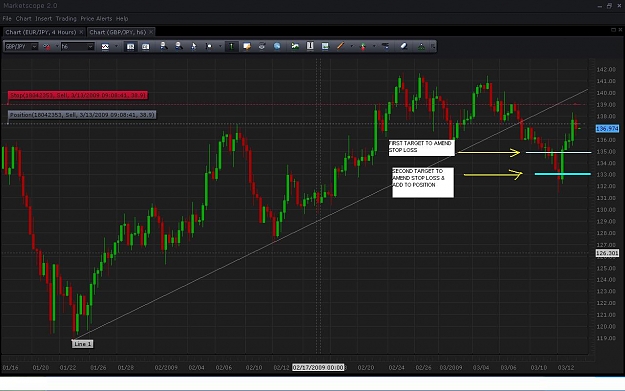The width and height of the screenshot is (625, 391).
Task: Restore the inner chart window
Action: (613, 30)
